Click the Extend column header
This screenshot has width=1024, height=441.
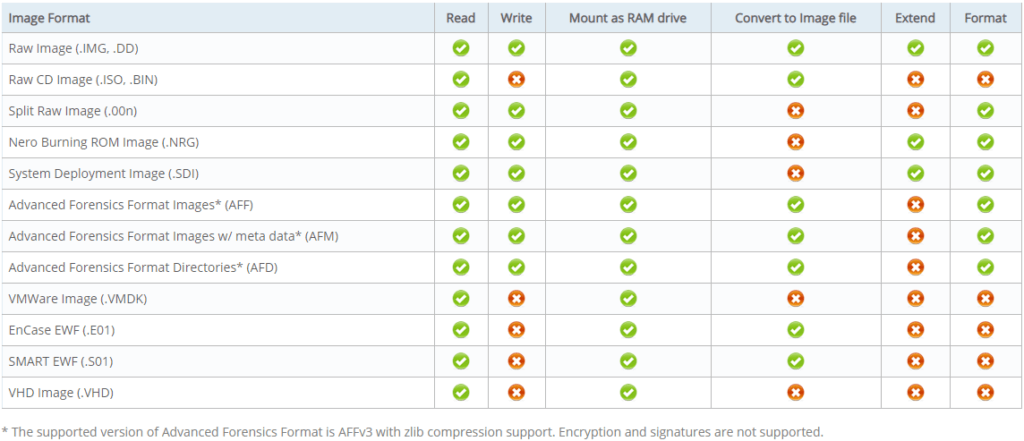[915, 18]
